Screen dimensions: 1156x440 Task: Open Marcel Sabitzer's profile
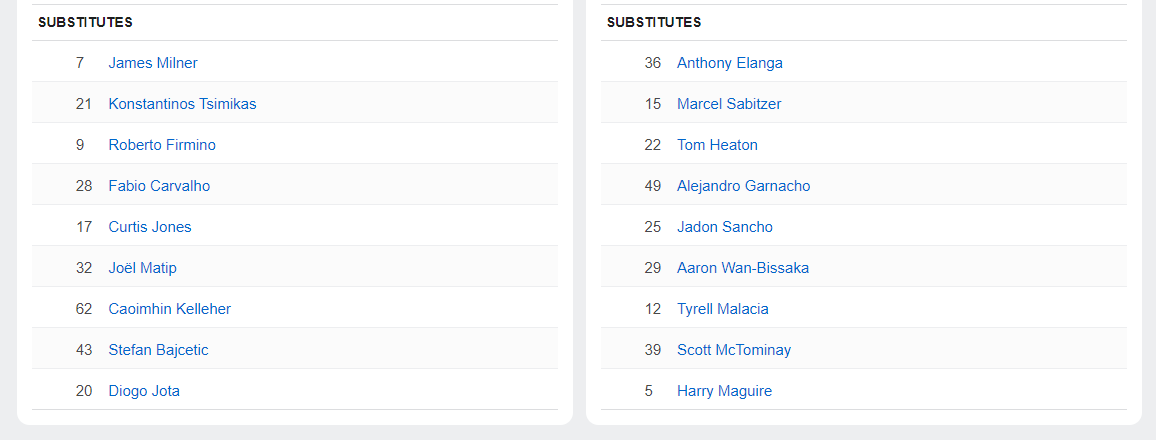[x=729, y=104]
